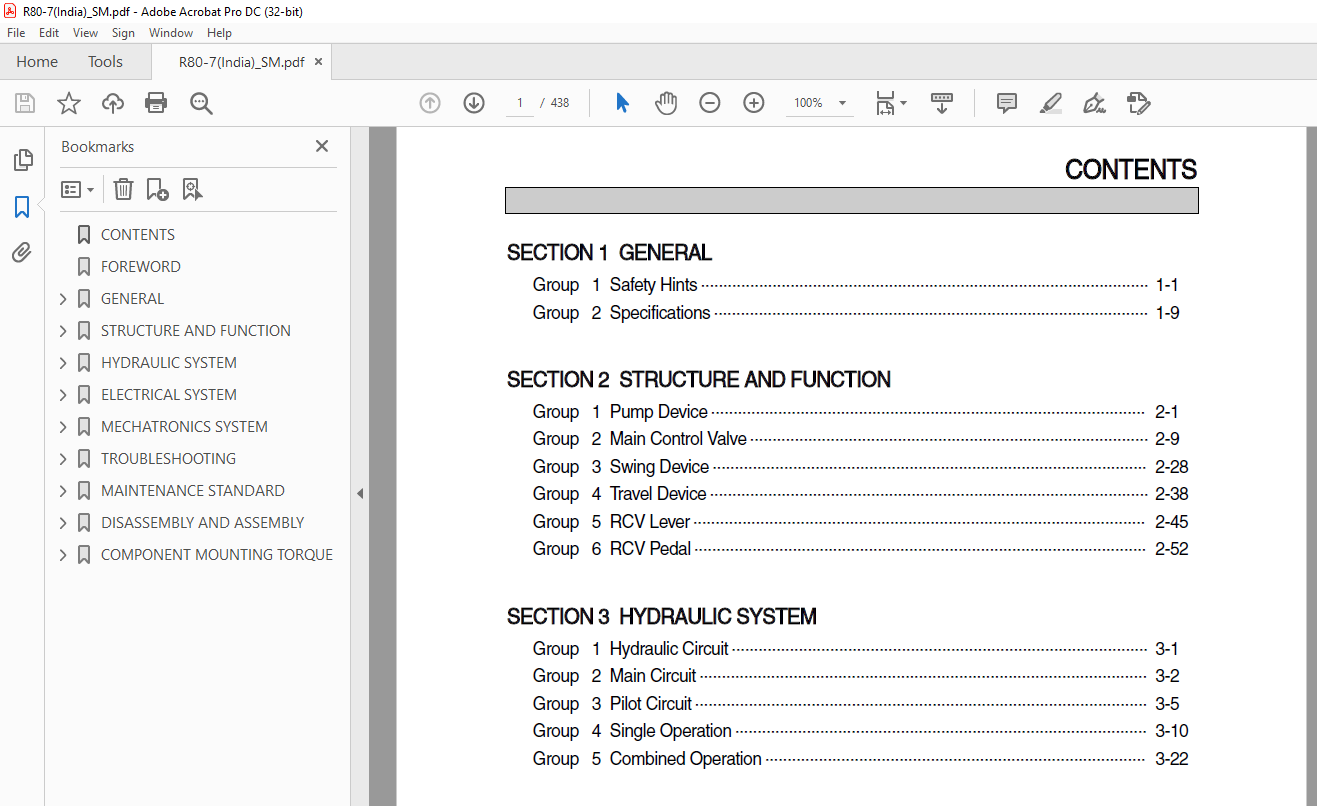
Task: Expand the HYDRAULIC SYSTEM bookmark
Action: click(63, 363)
